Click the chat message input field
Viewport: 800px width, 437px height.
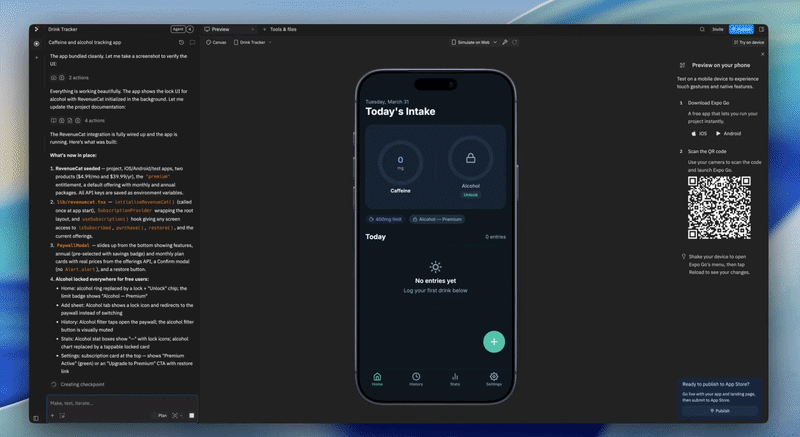click(x=110, y=403)
